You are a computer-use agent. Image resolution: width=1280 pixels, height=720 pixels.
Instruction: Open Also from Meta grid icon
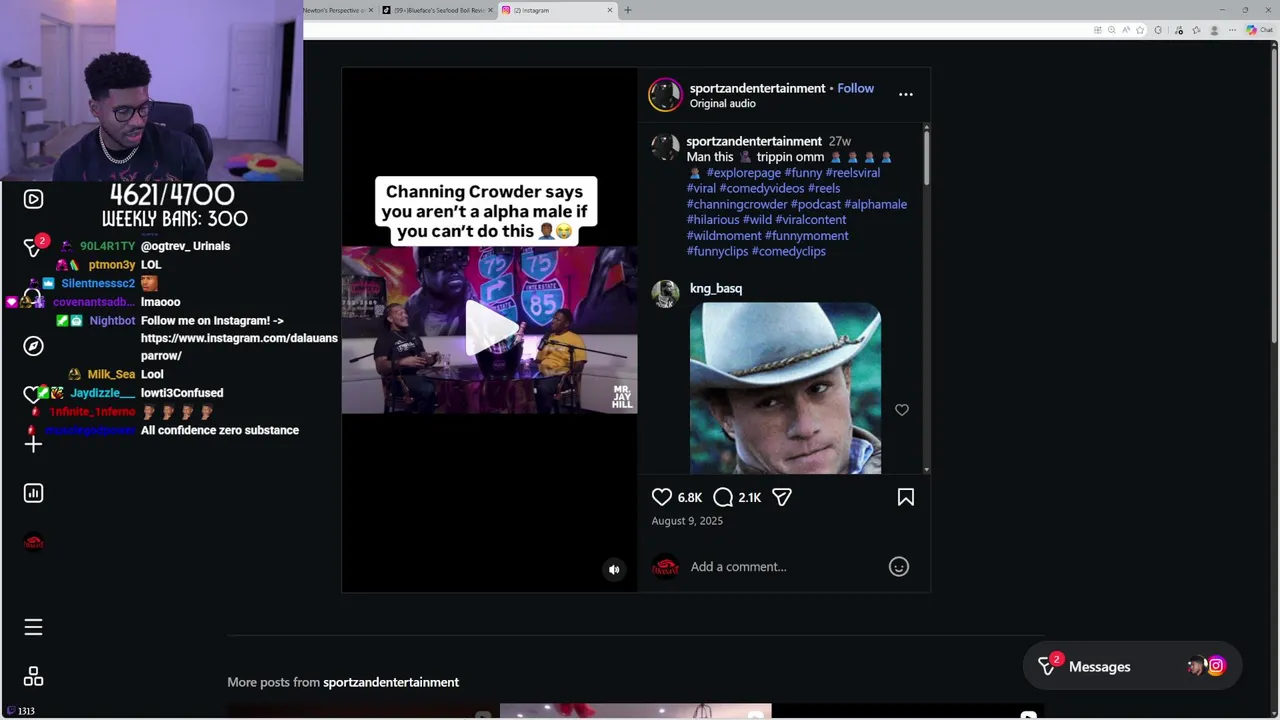pyautogui.click(x=33, y=677)
